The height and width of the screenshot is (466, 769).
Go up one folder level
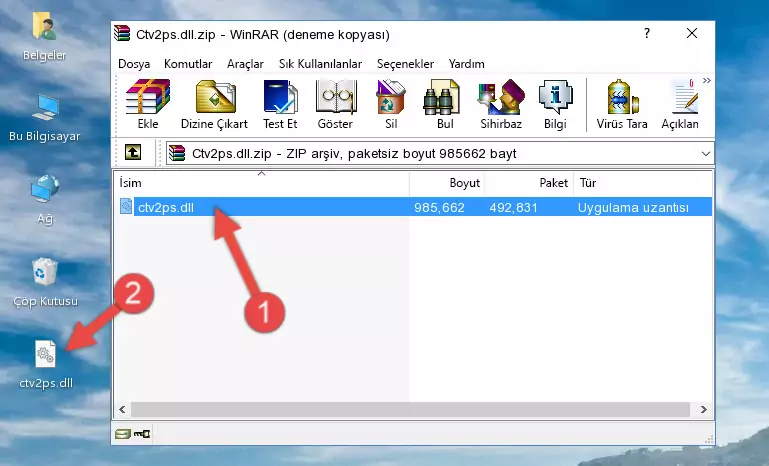pos(133,153)
